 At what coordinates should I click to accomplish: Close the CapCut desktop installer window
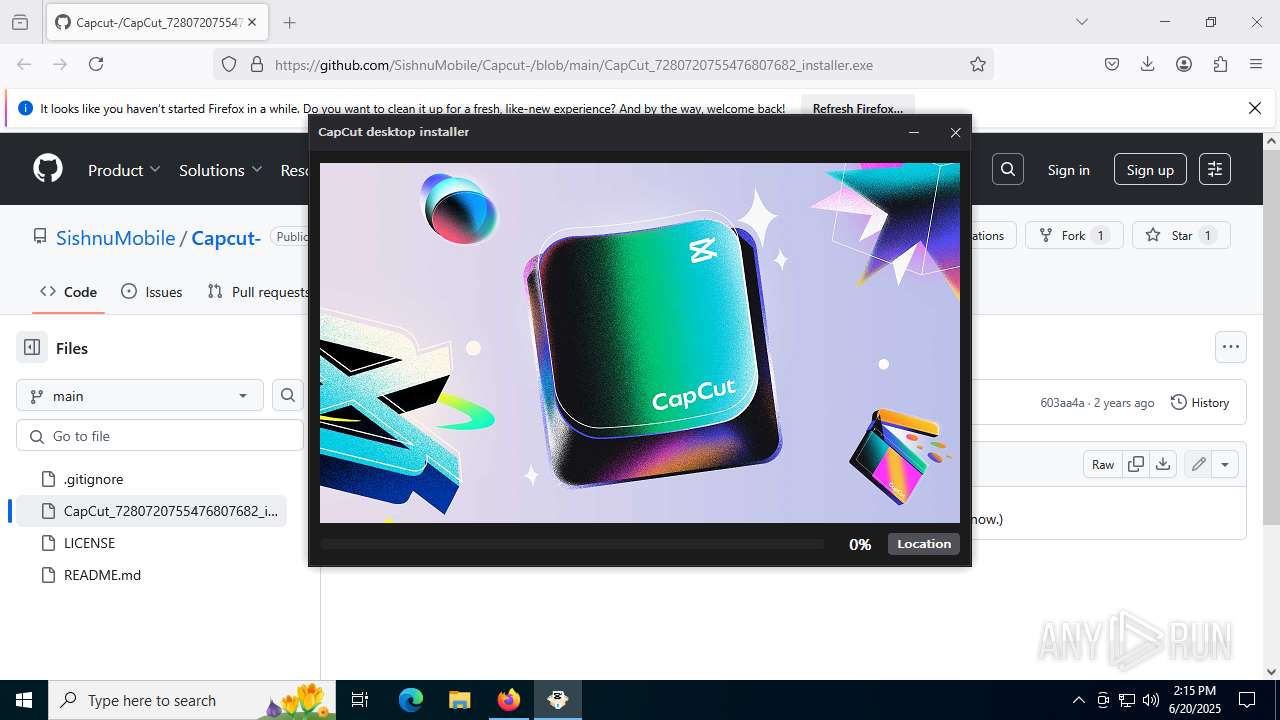click(955, 132)
